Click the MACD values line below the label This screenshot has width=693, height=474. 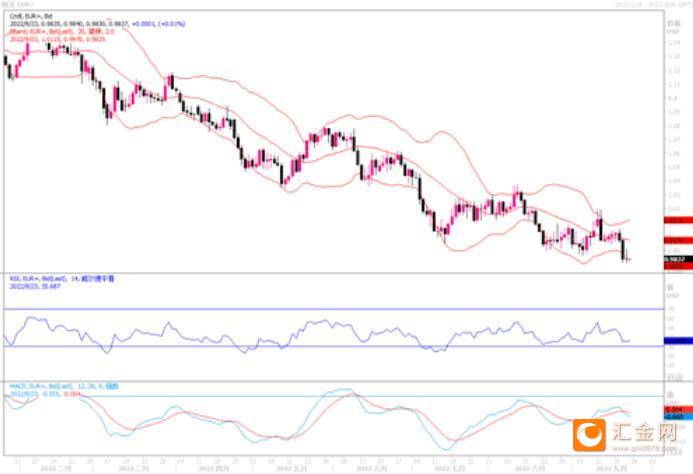[x=45, y=394]
